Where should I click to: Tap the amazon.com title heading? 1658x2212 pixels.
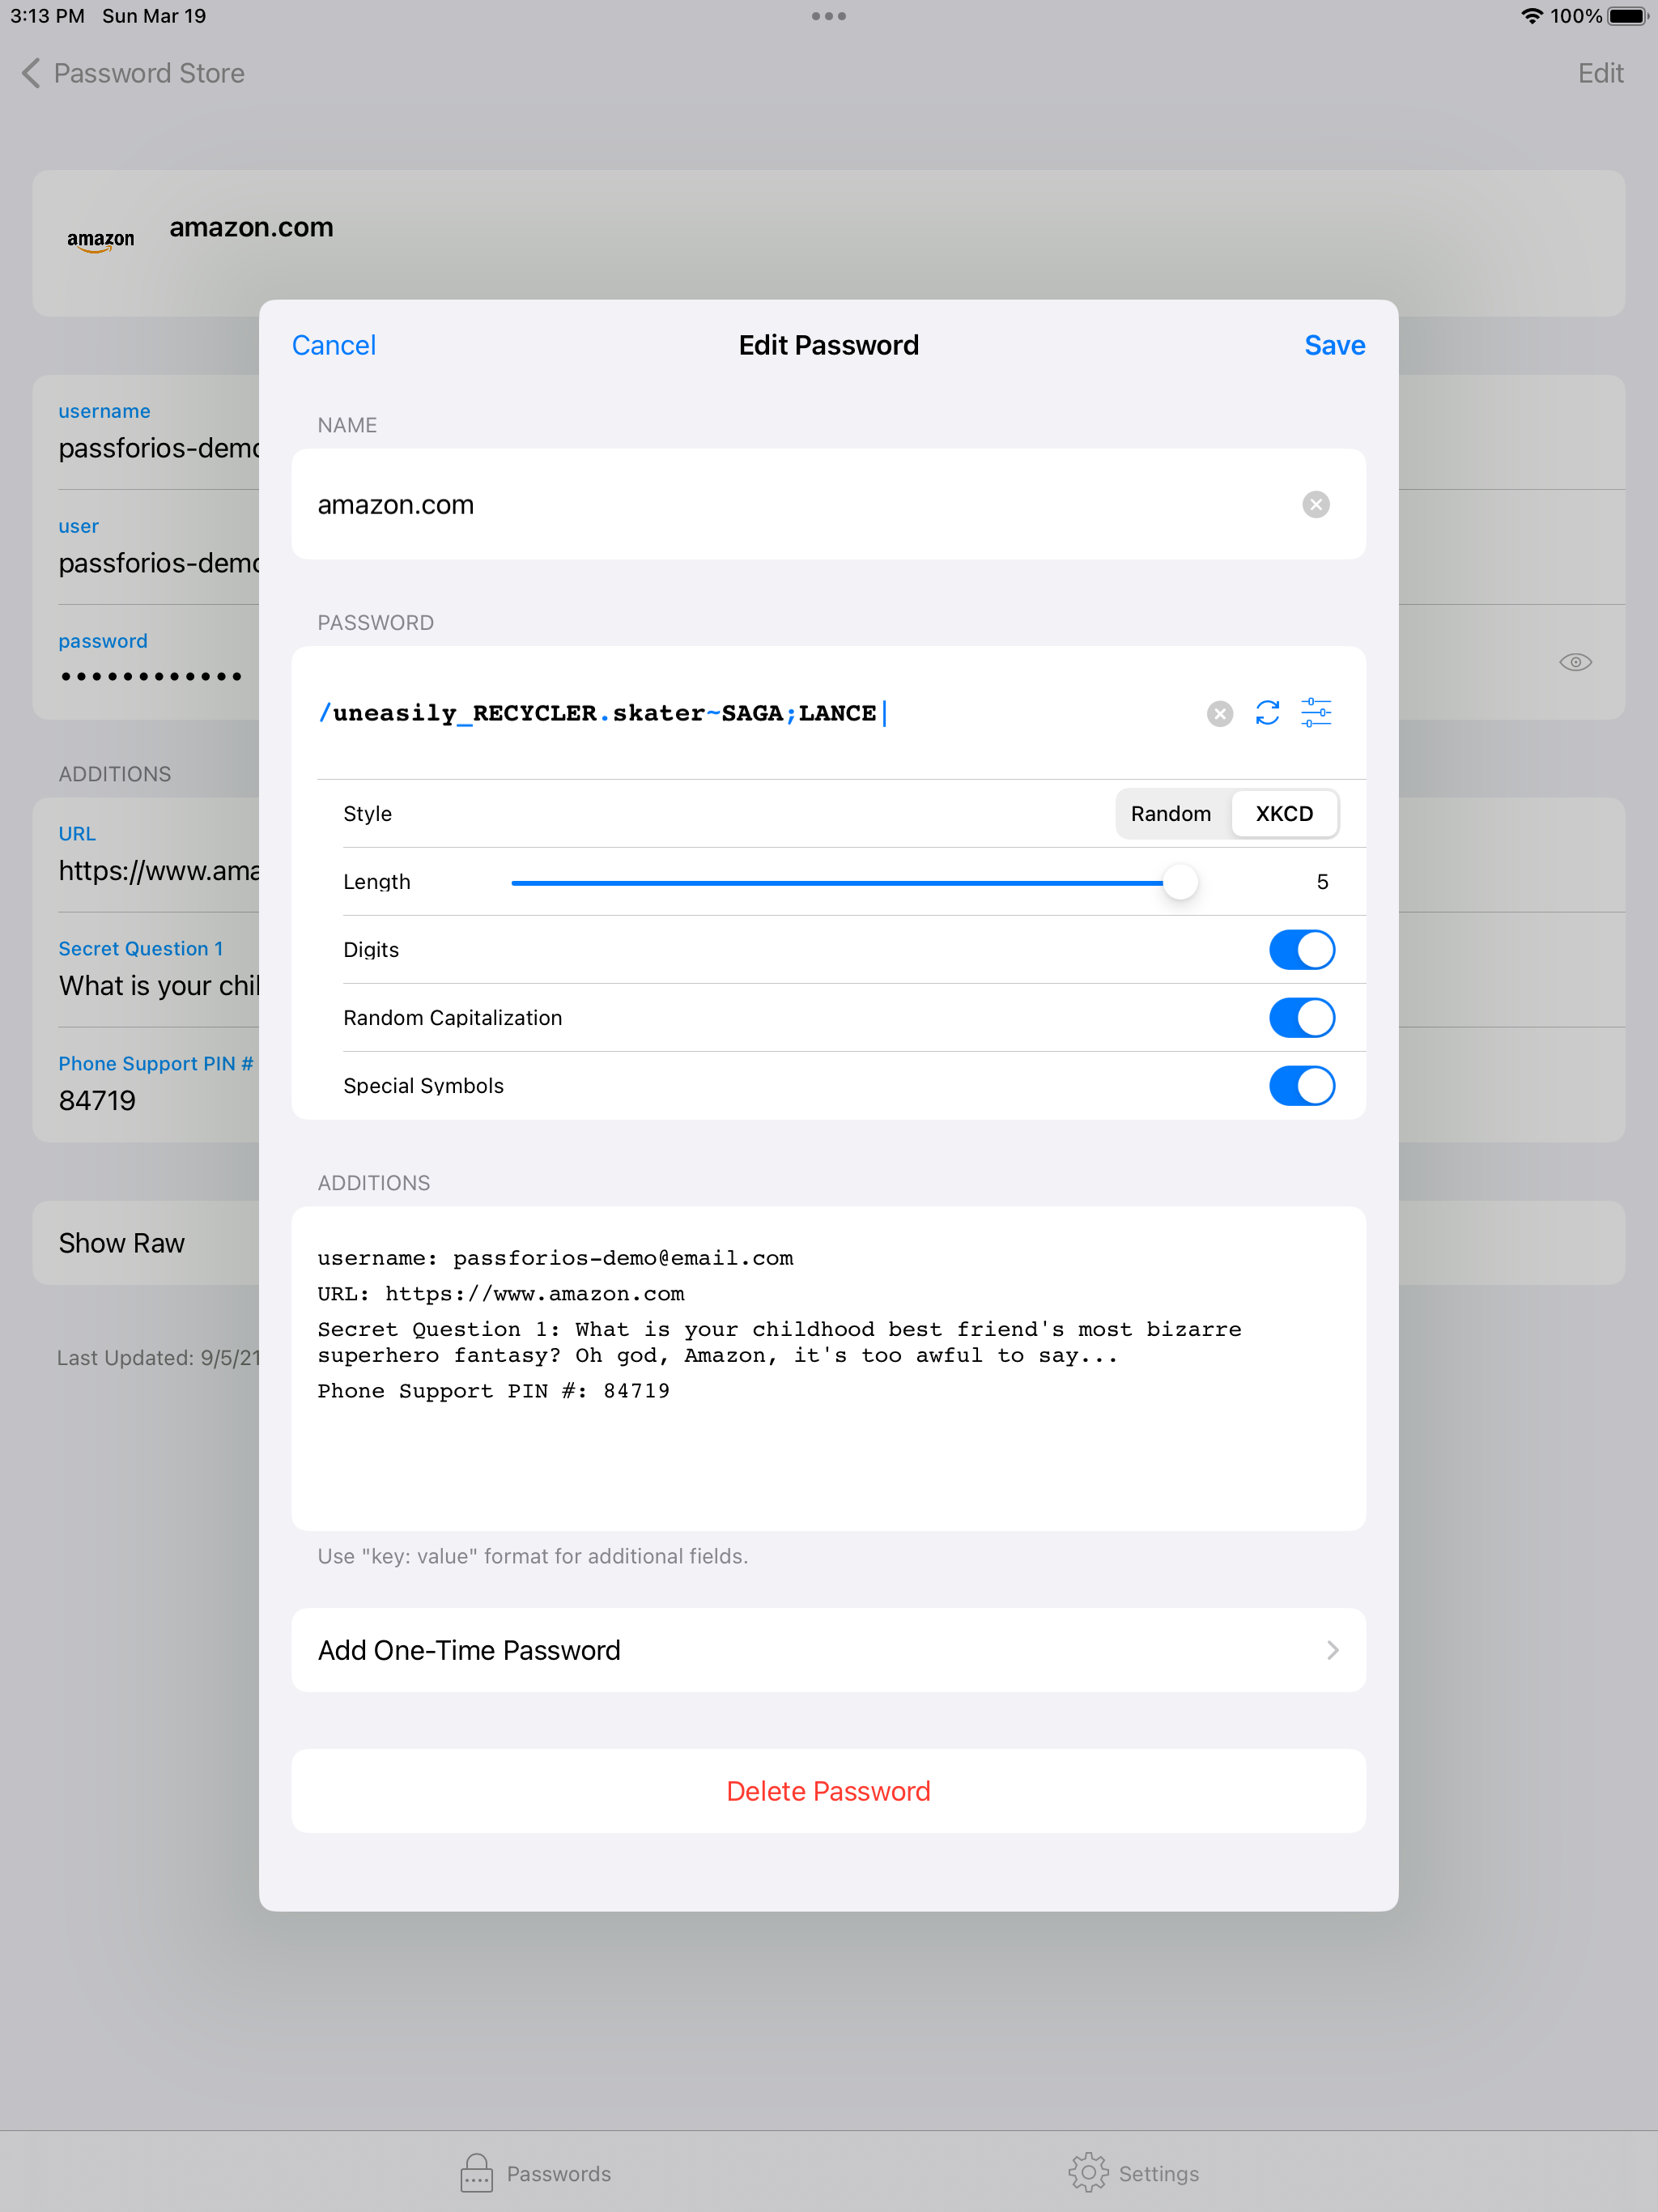[251, 228]
